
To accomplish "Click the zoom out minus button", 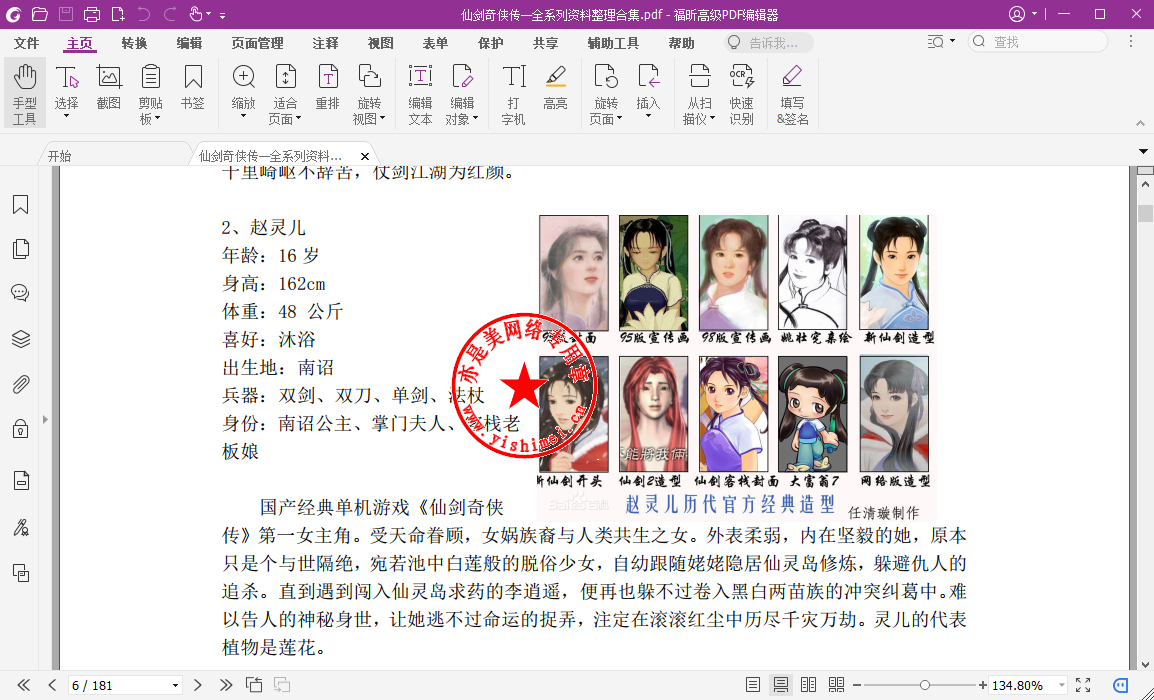I will pyautogui.click(x=857, y=685).
